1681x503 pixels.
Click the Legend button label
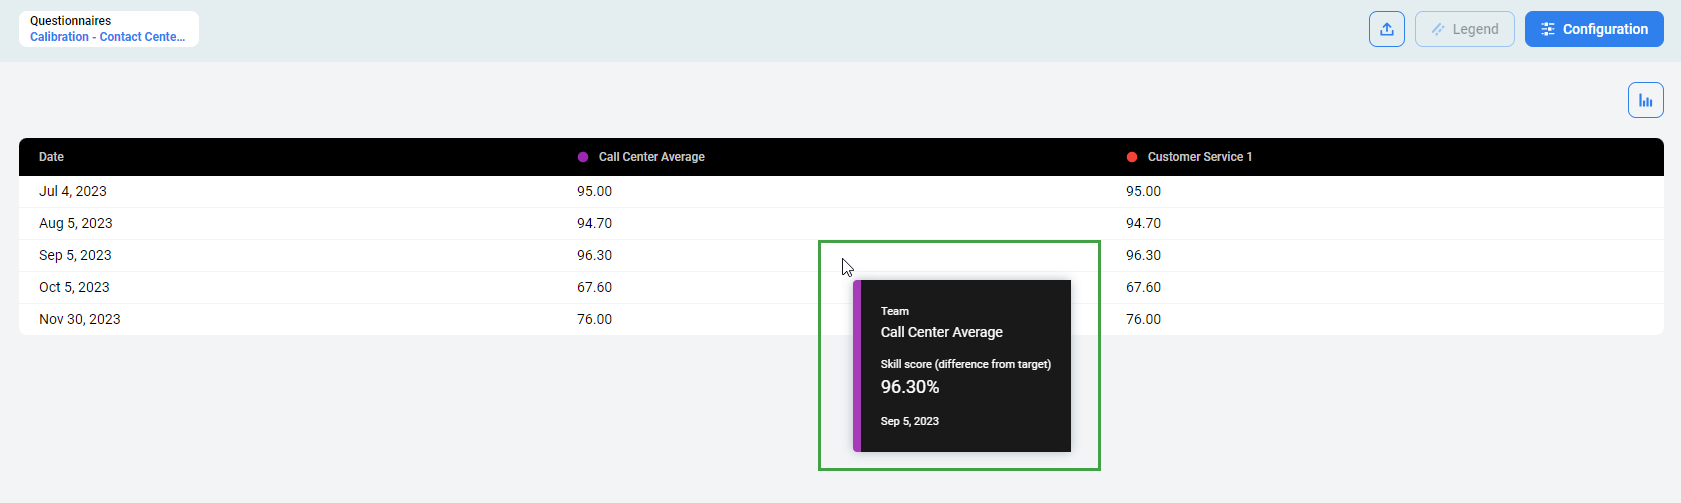pyautogui.click(x=1475, y=29)
